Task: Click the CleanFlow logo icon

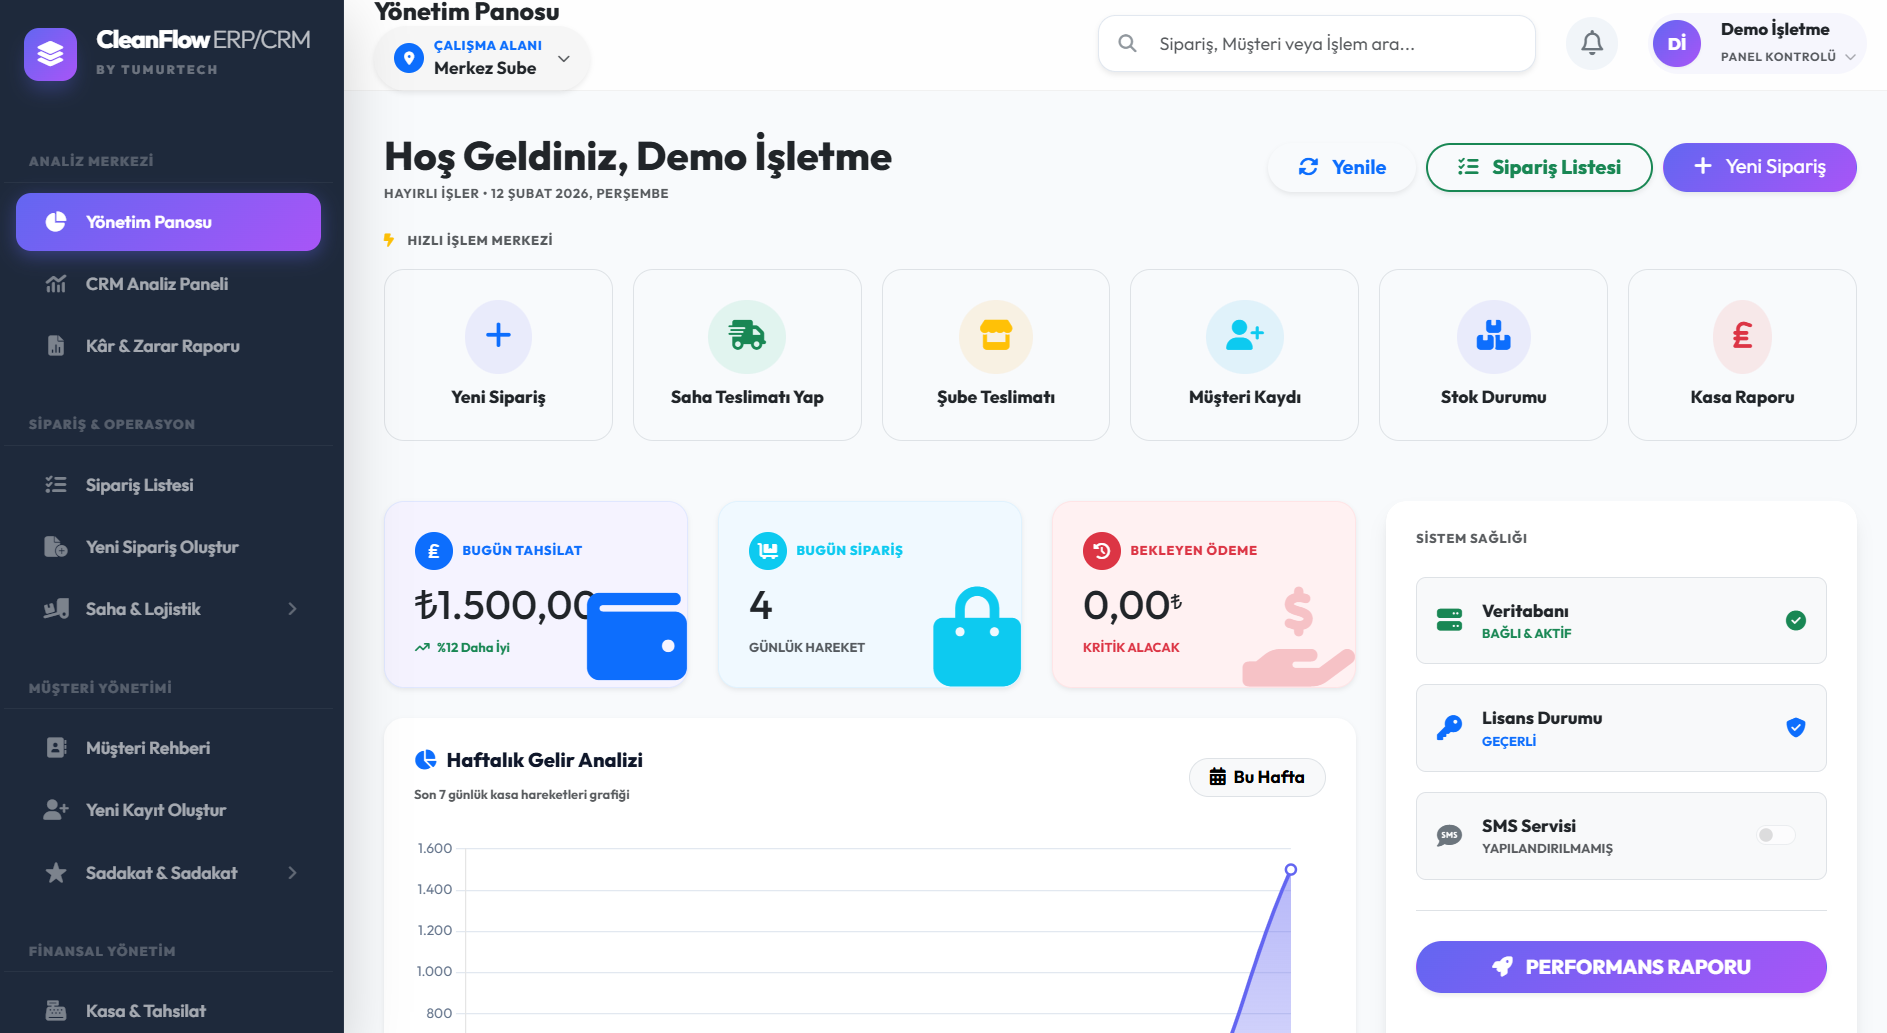Action: [x=50, y=54]
